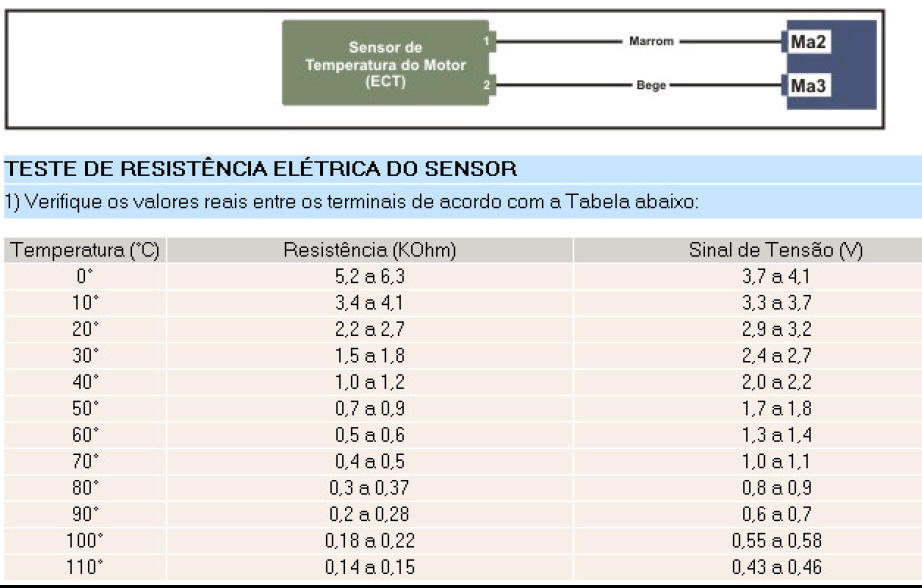Viewport: 922px width, 588px height.
Task: Click the Bege wire label
Action: coord(651,86)
